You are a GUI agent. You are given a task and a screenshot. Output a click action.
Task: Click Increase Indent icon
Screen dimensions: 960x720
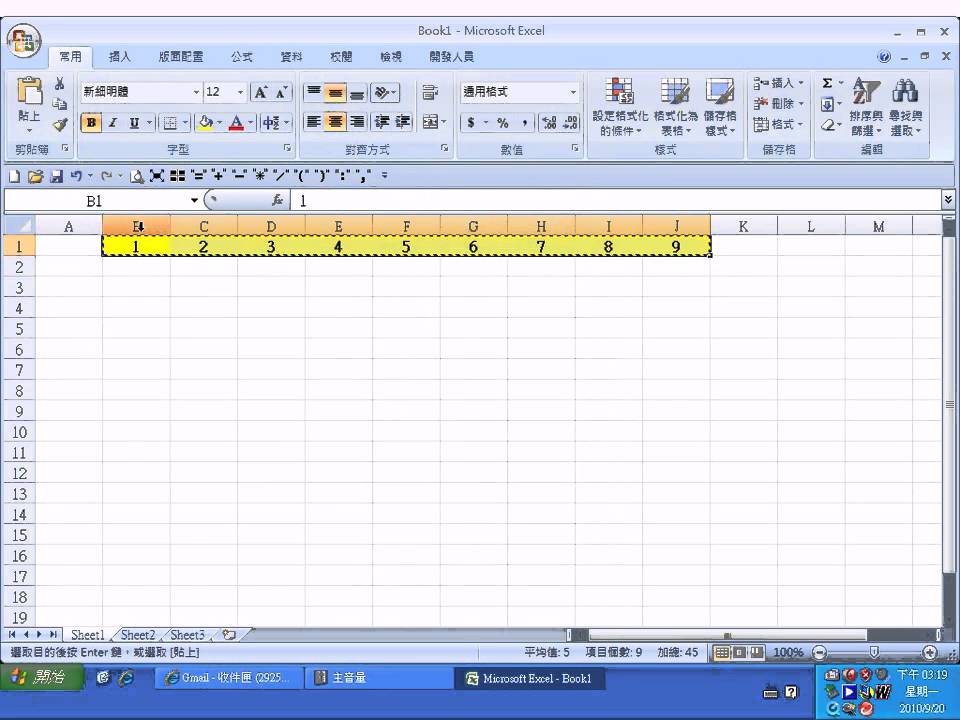click(x=402, y=122)
